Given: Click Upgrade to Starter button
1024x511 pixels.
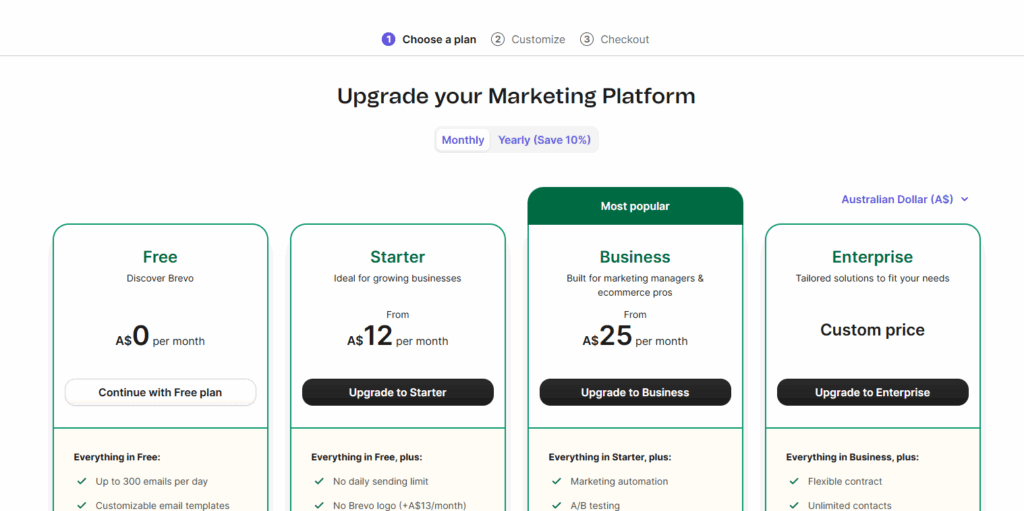Looking at the screenshot, I should [398, 393].
